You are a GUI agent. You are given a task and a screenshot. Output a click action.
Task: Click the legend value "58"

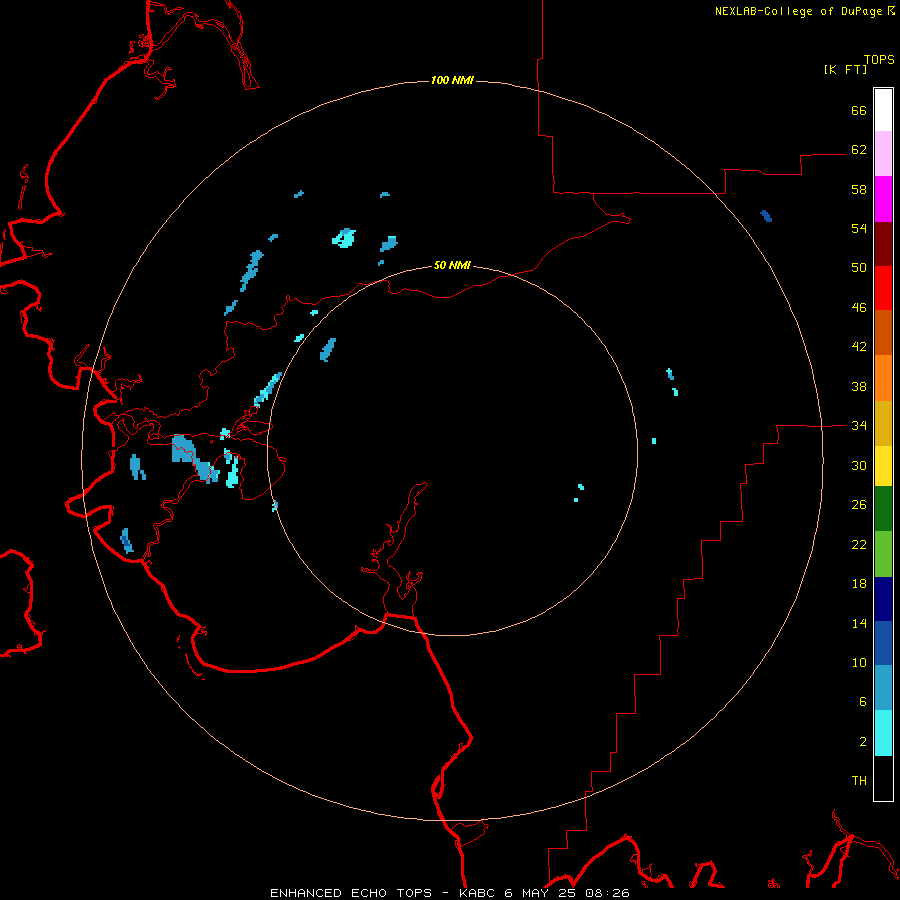pyautogui.click(x=859, y=189)
